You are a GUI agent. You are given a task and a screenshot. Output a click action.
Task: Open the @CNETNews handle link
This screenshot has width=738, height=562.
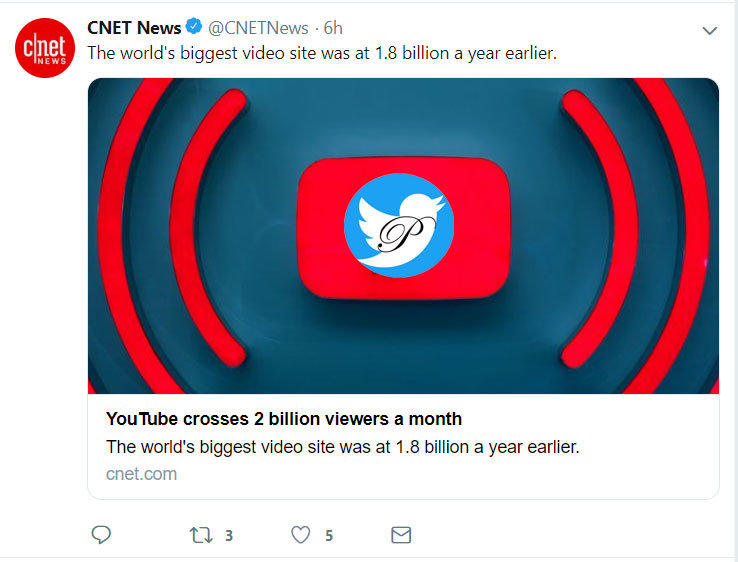click(257, 29)
